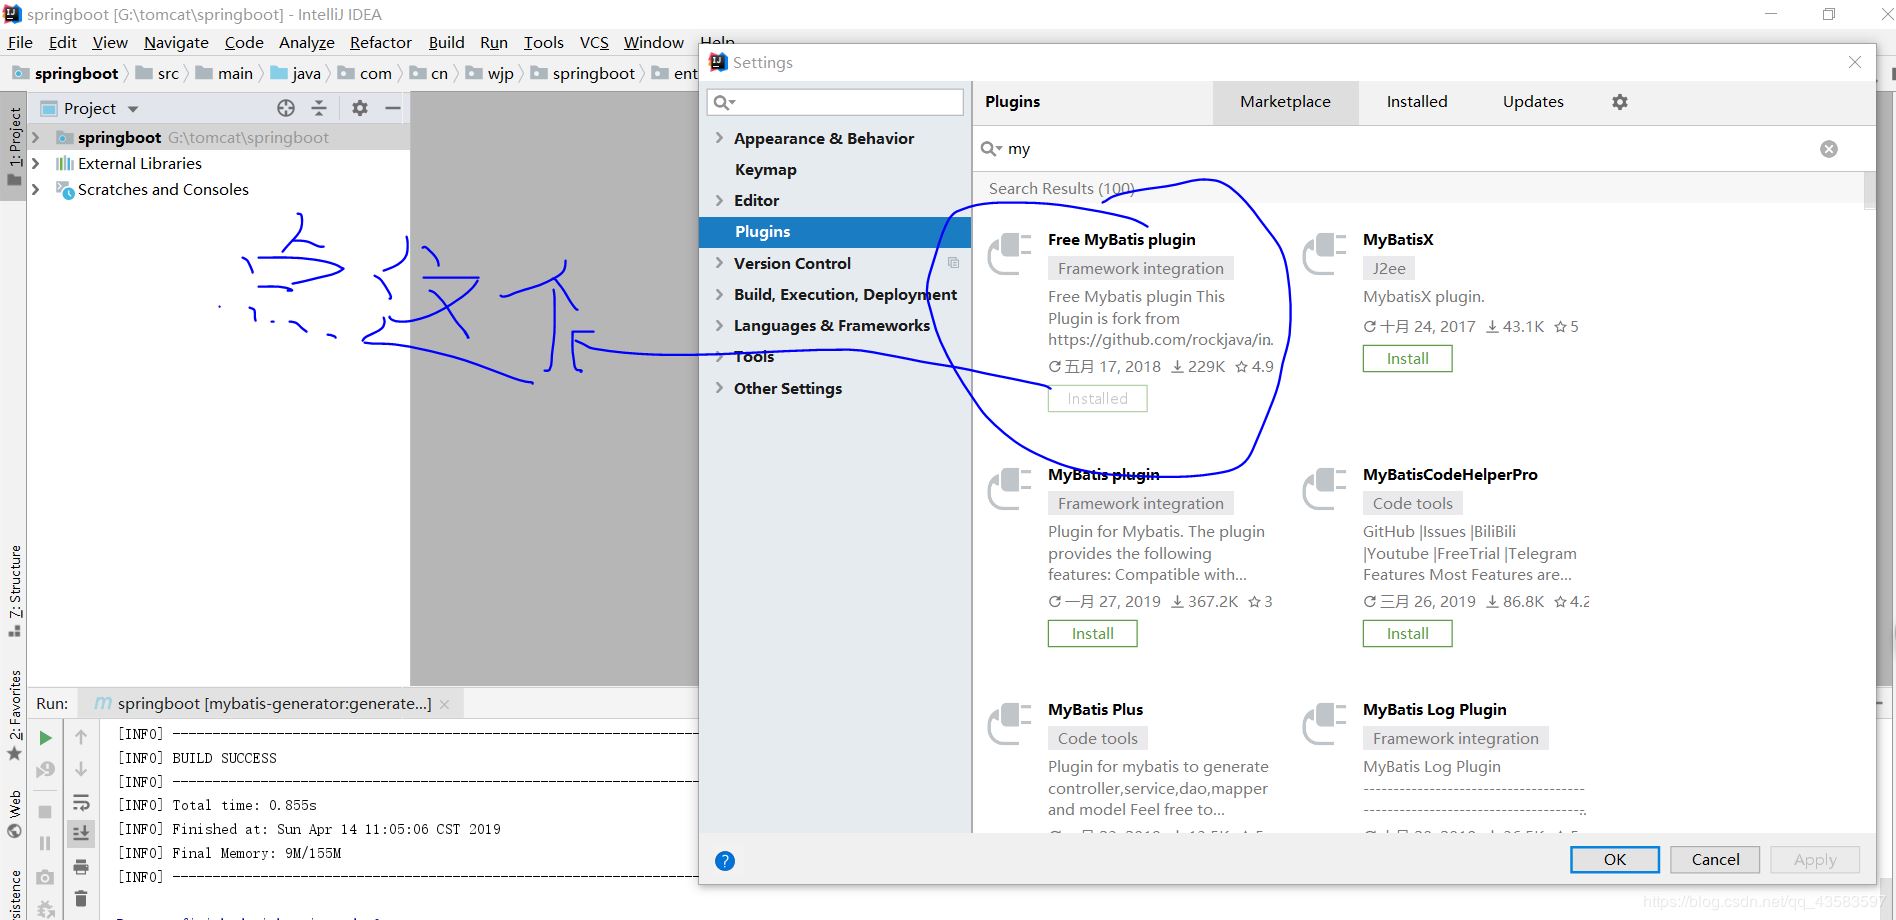Rerun the build with green play icon
This screenshot has height=920, width=1896.
45,738
